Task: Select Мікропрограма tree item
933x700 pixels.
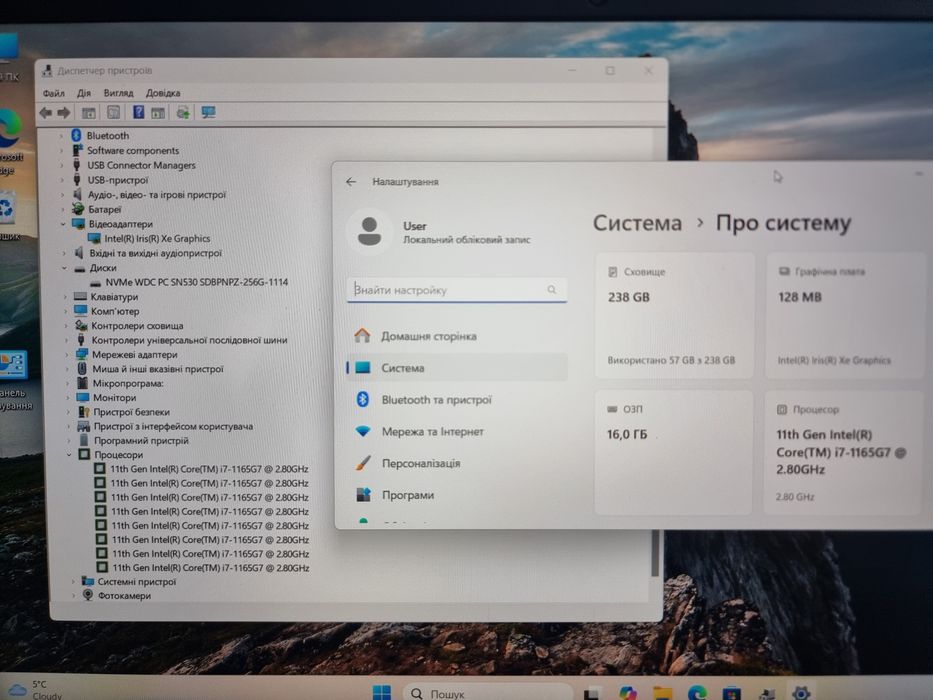Action: 128,383
